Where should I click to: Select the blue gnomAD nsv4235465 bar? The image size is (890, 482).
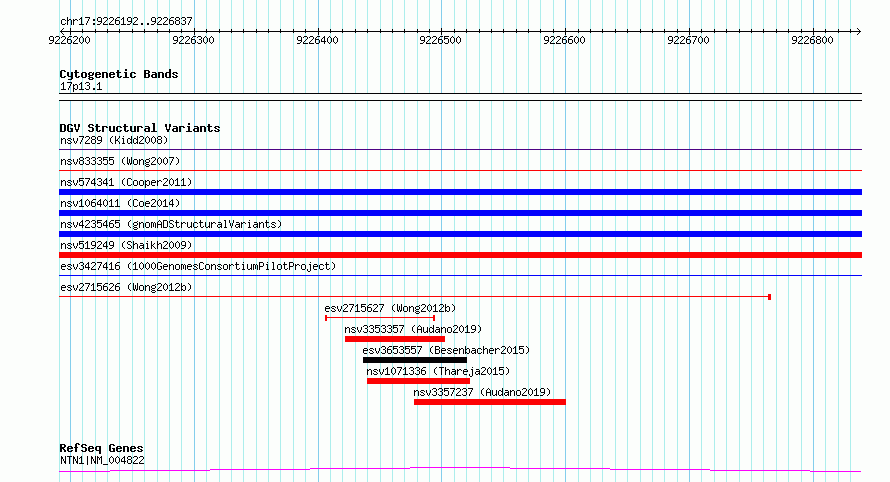460,234
